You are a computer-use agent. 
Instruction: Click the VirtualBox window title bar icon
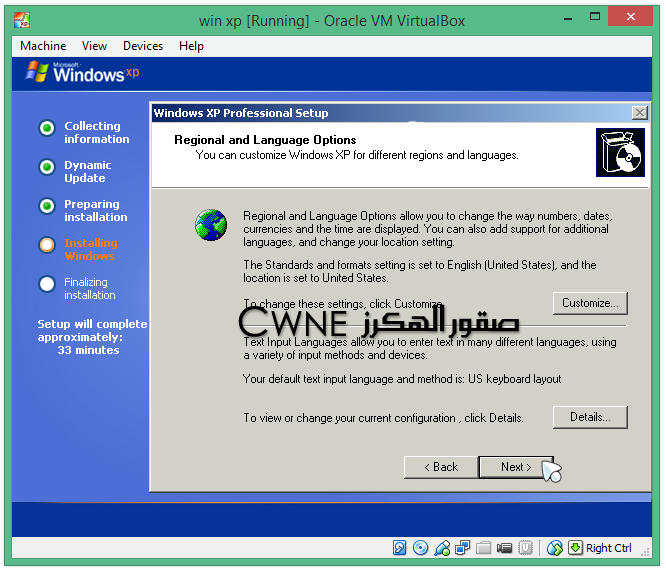click(x=22, y=20)
